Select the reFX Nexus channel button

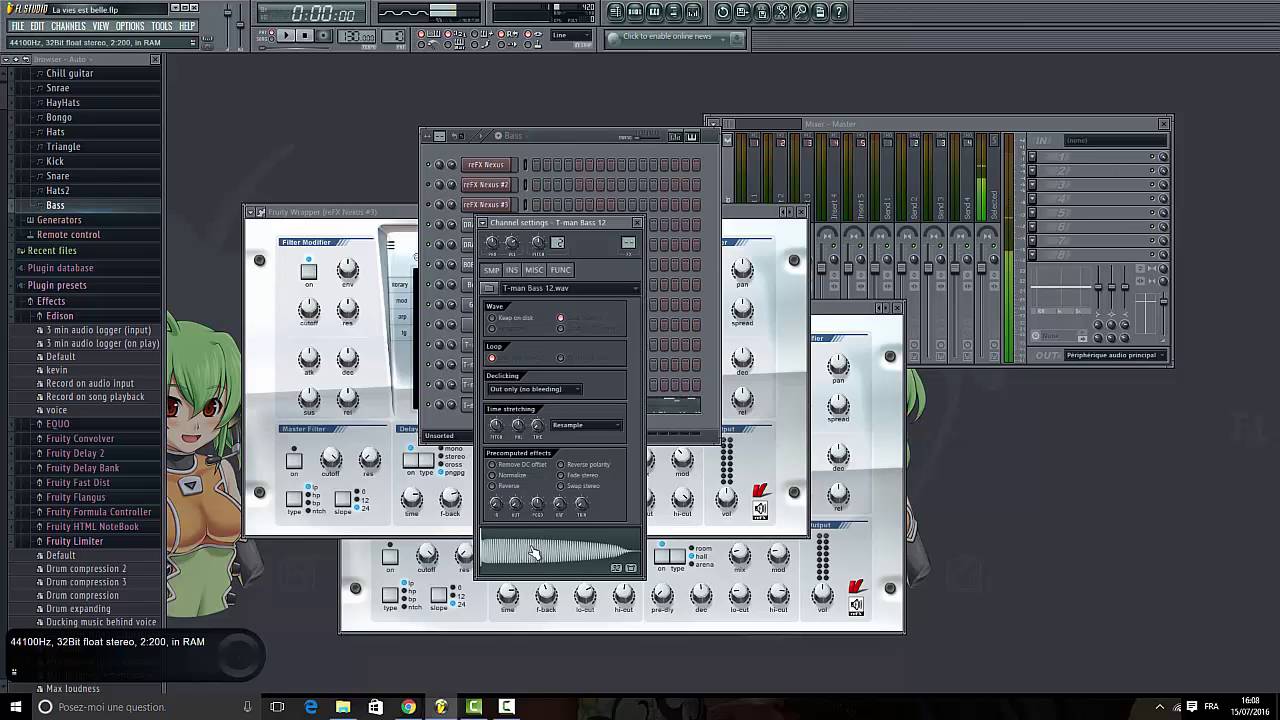[x=487, y=165]
